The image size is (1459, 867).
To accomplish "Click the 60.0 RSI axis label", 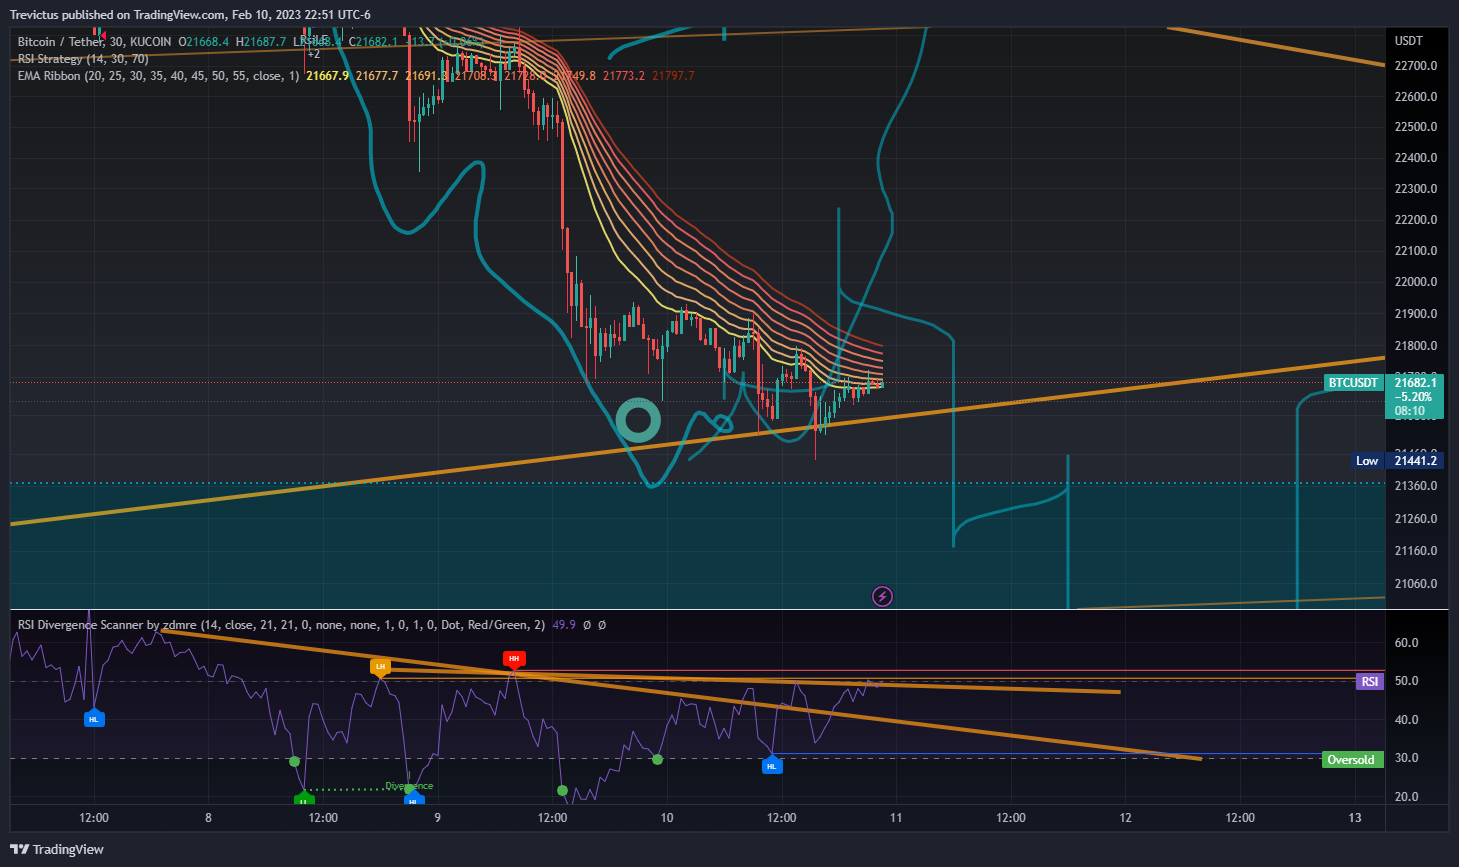I will pos(1406,643).
